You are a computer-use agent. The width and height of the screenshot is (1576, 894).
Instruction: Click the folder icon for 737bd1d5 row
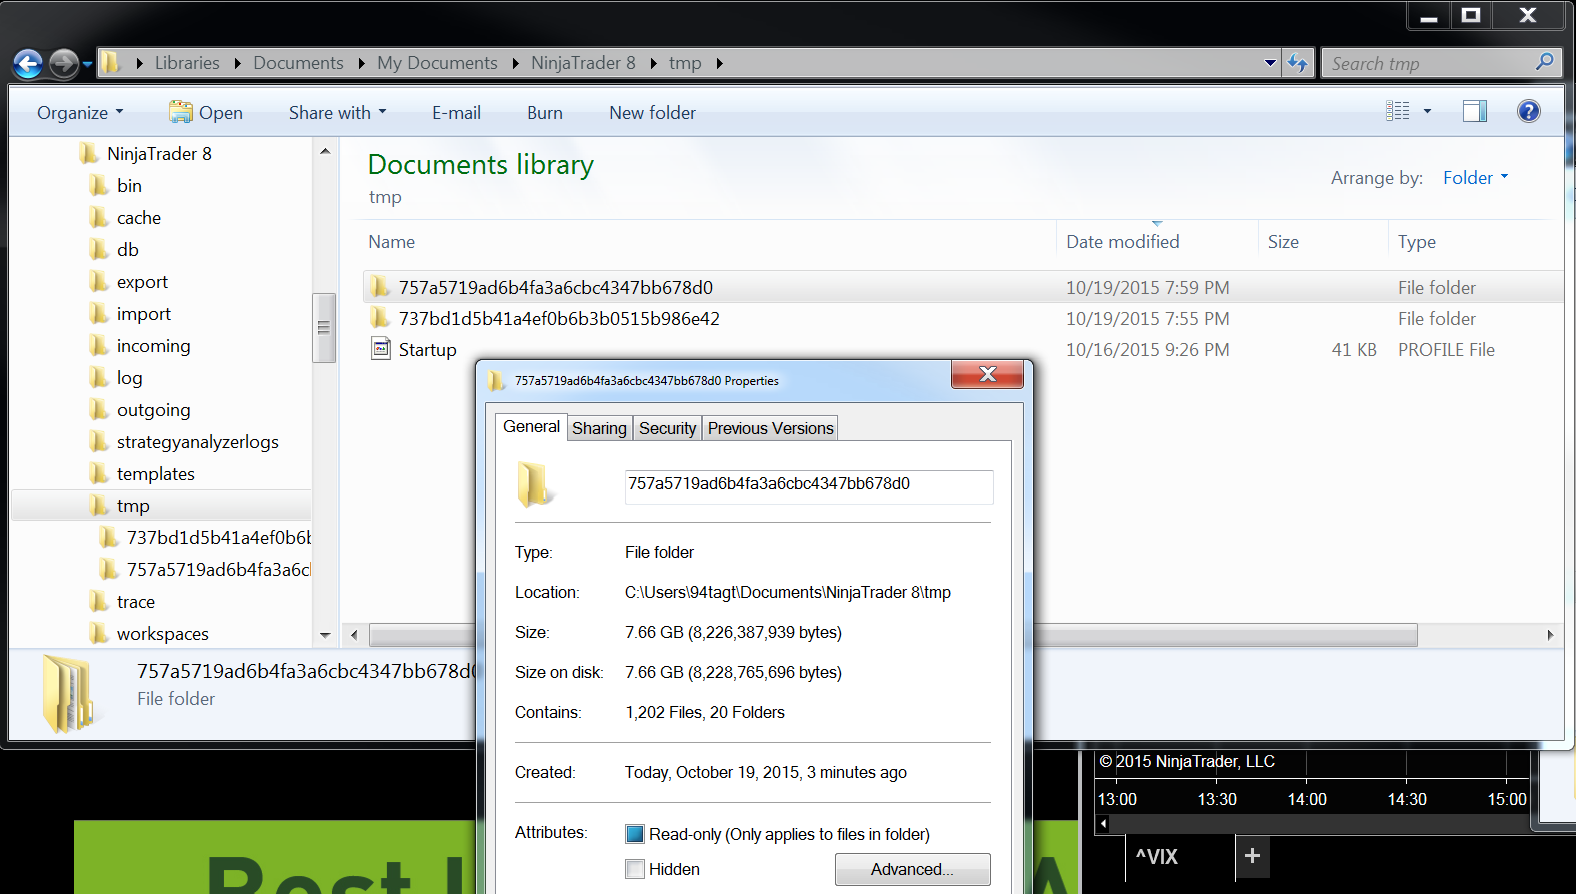(379, 318)
